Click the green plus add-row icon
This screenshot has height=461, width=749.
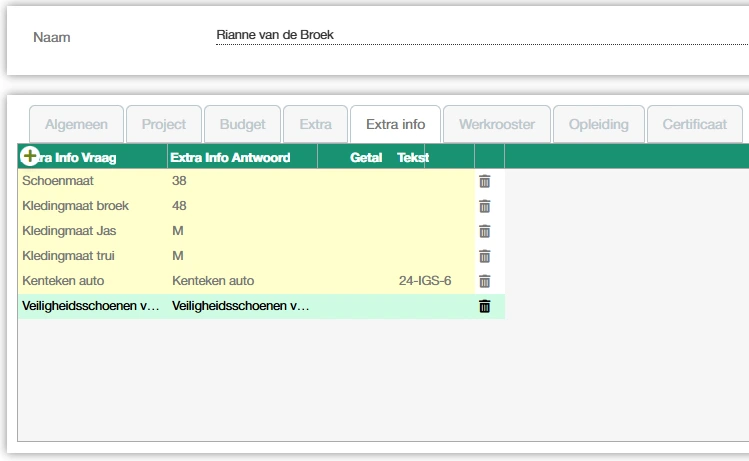(x=29, y=157)
